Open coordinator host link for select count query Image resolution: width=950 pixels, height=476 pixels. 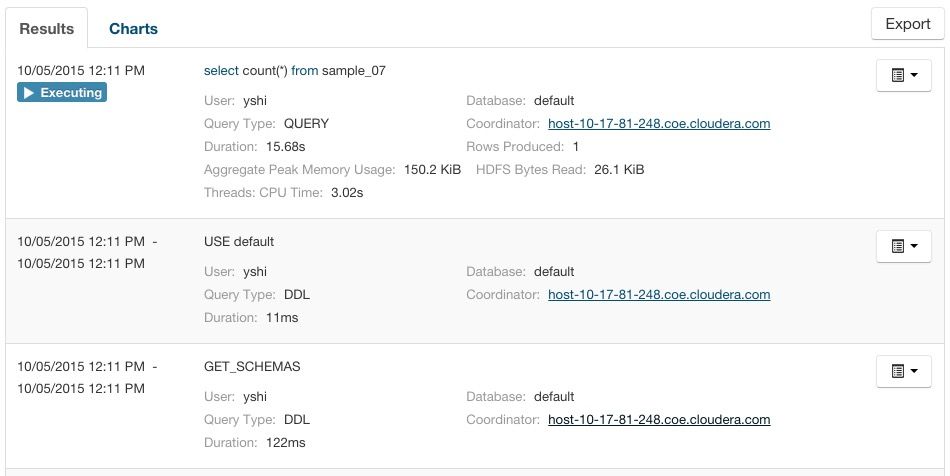coord(659,124)
